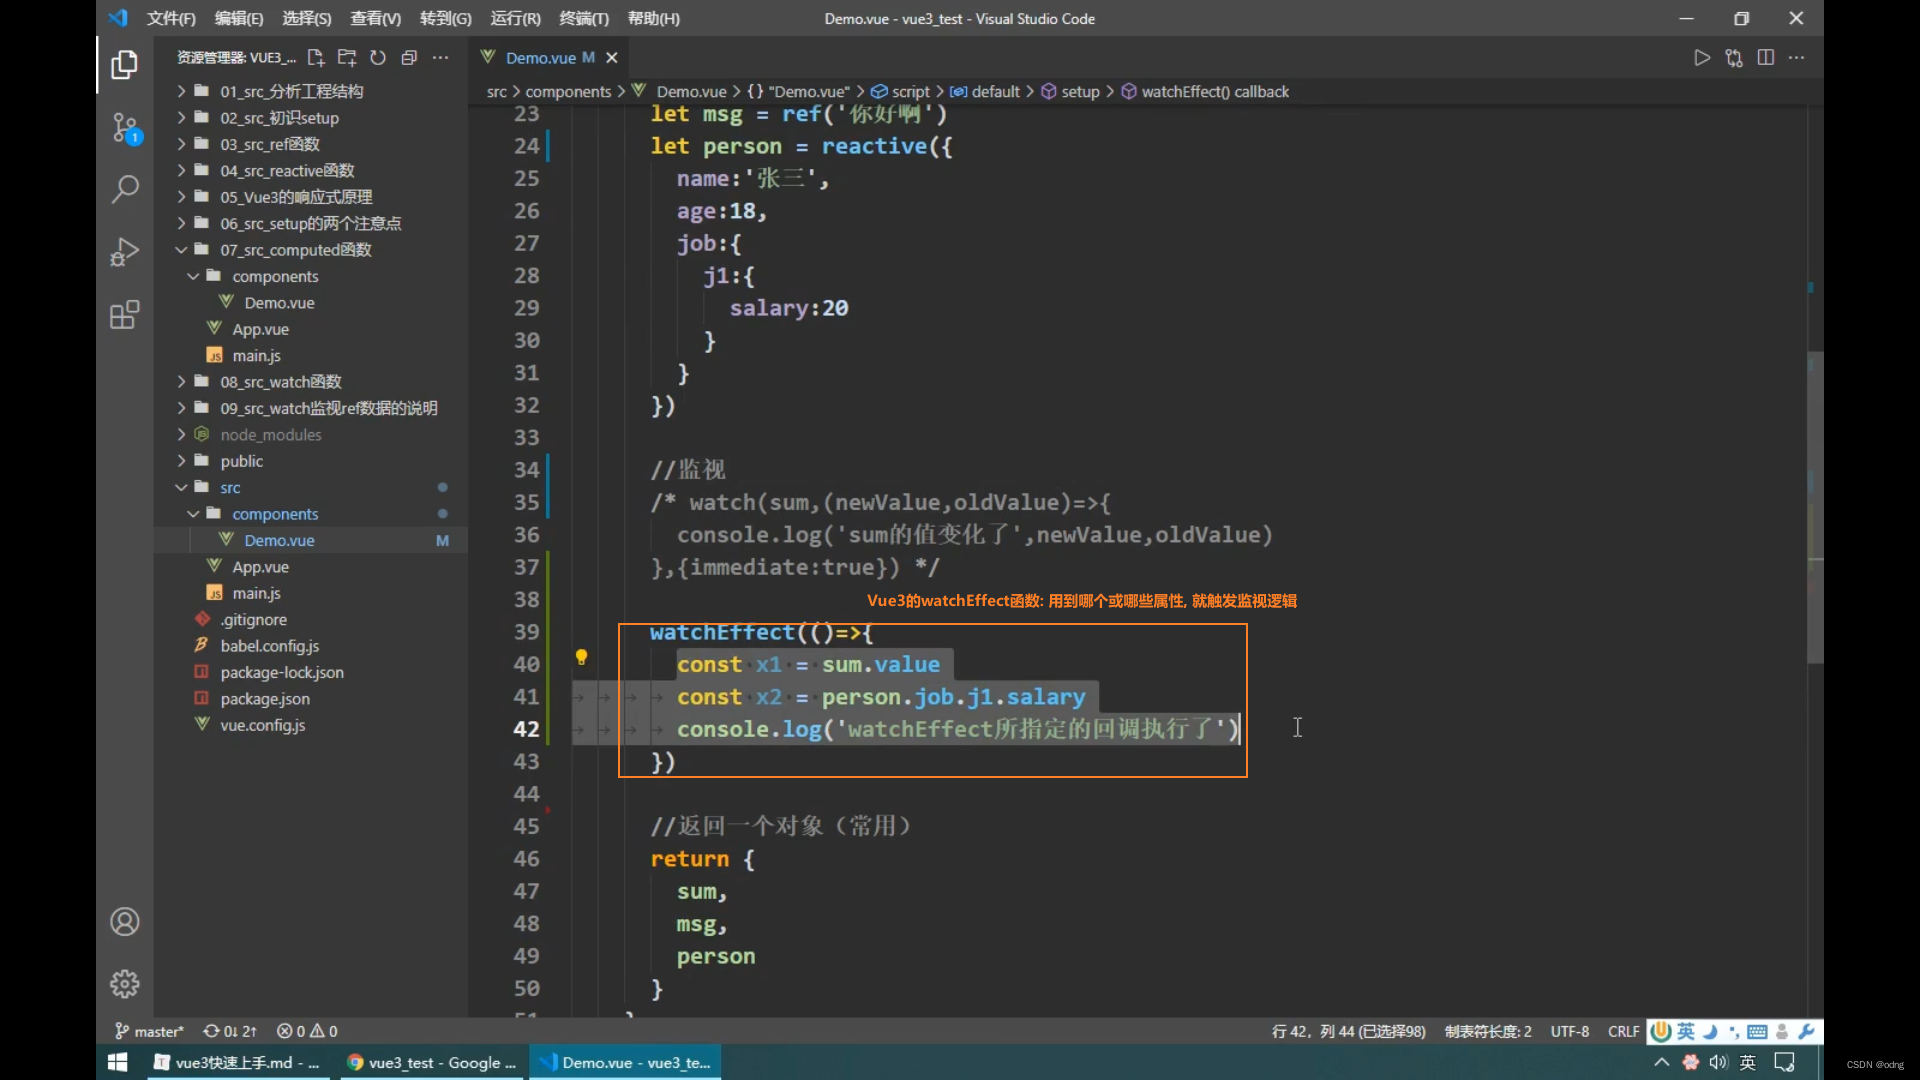Collapse folder 07_src_computed函数
1920x1080 pixels.
pyautogui.click(x=295, y=250)
